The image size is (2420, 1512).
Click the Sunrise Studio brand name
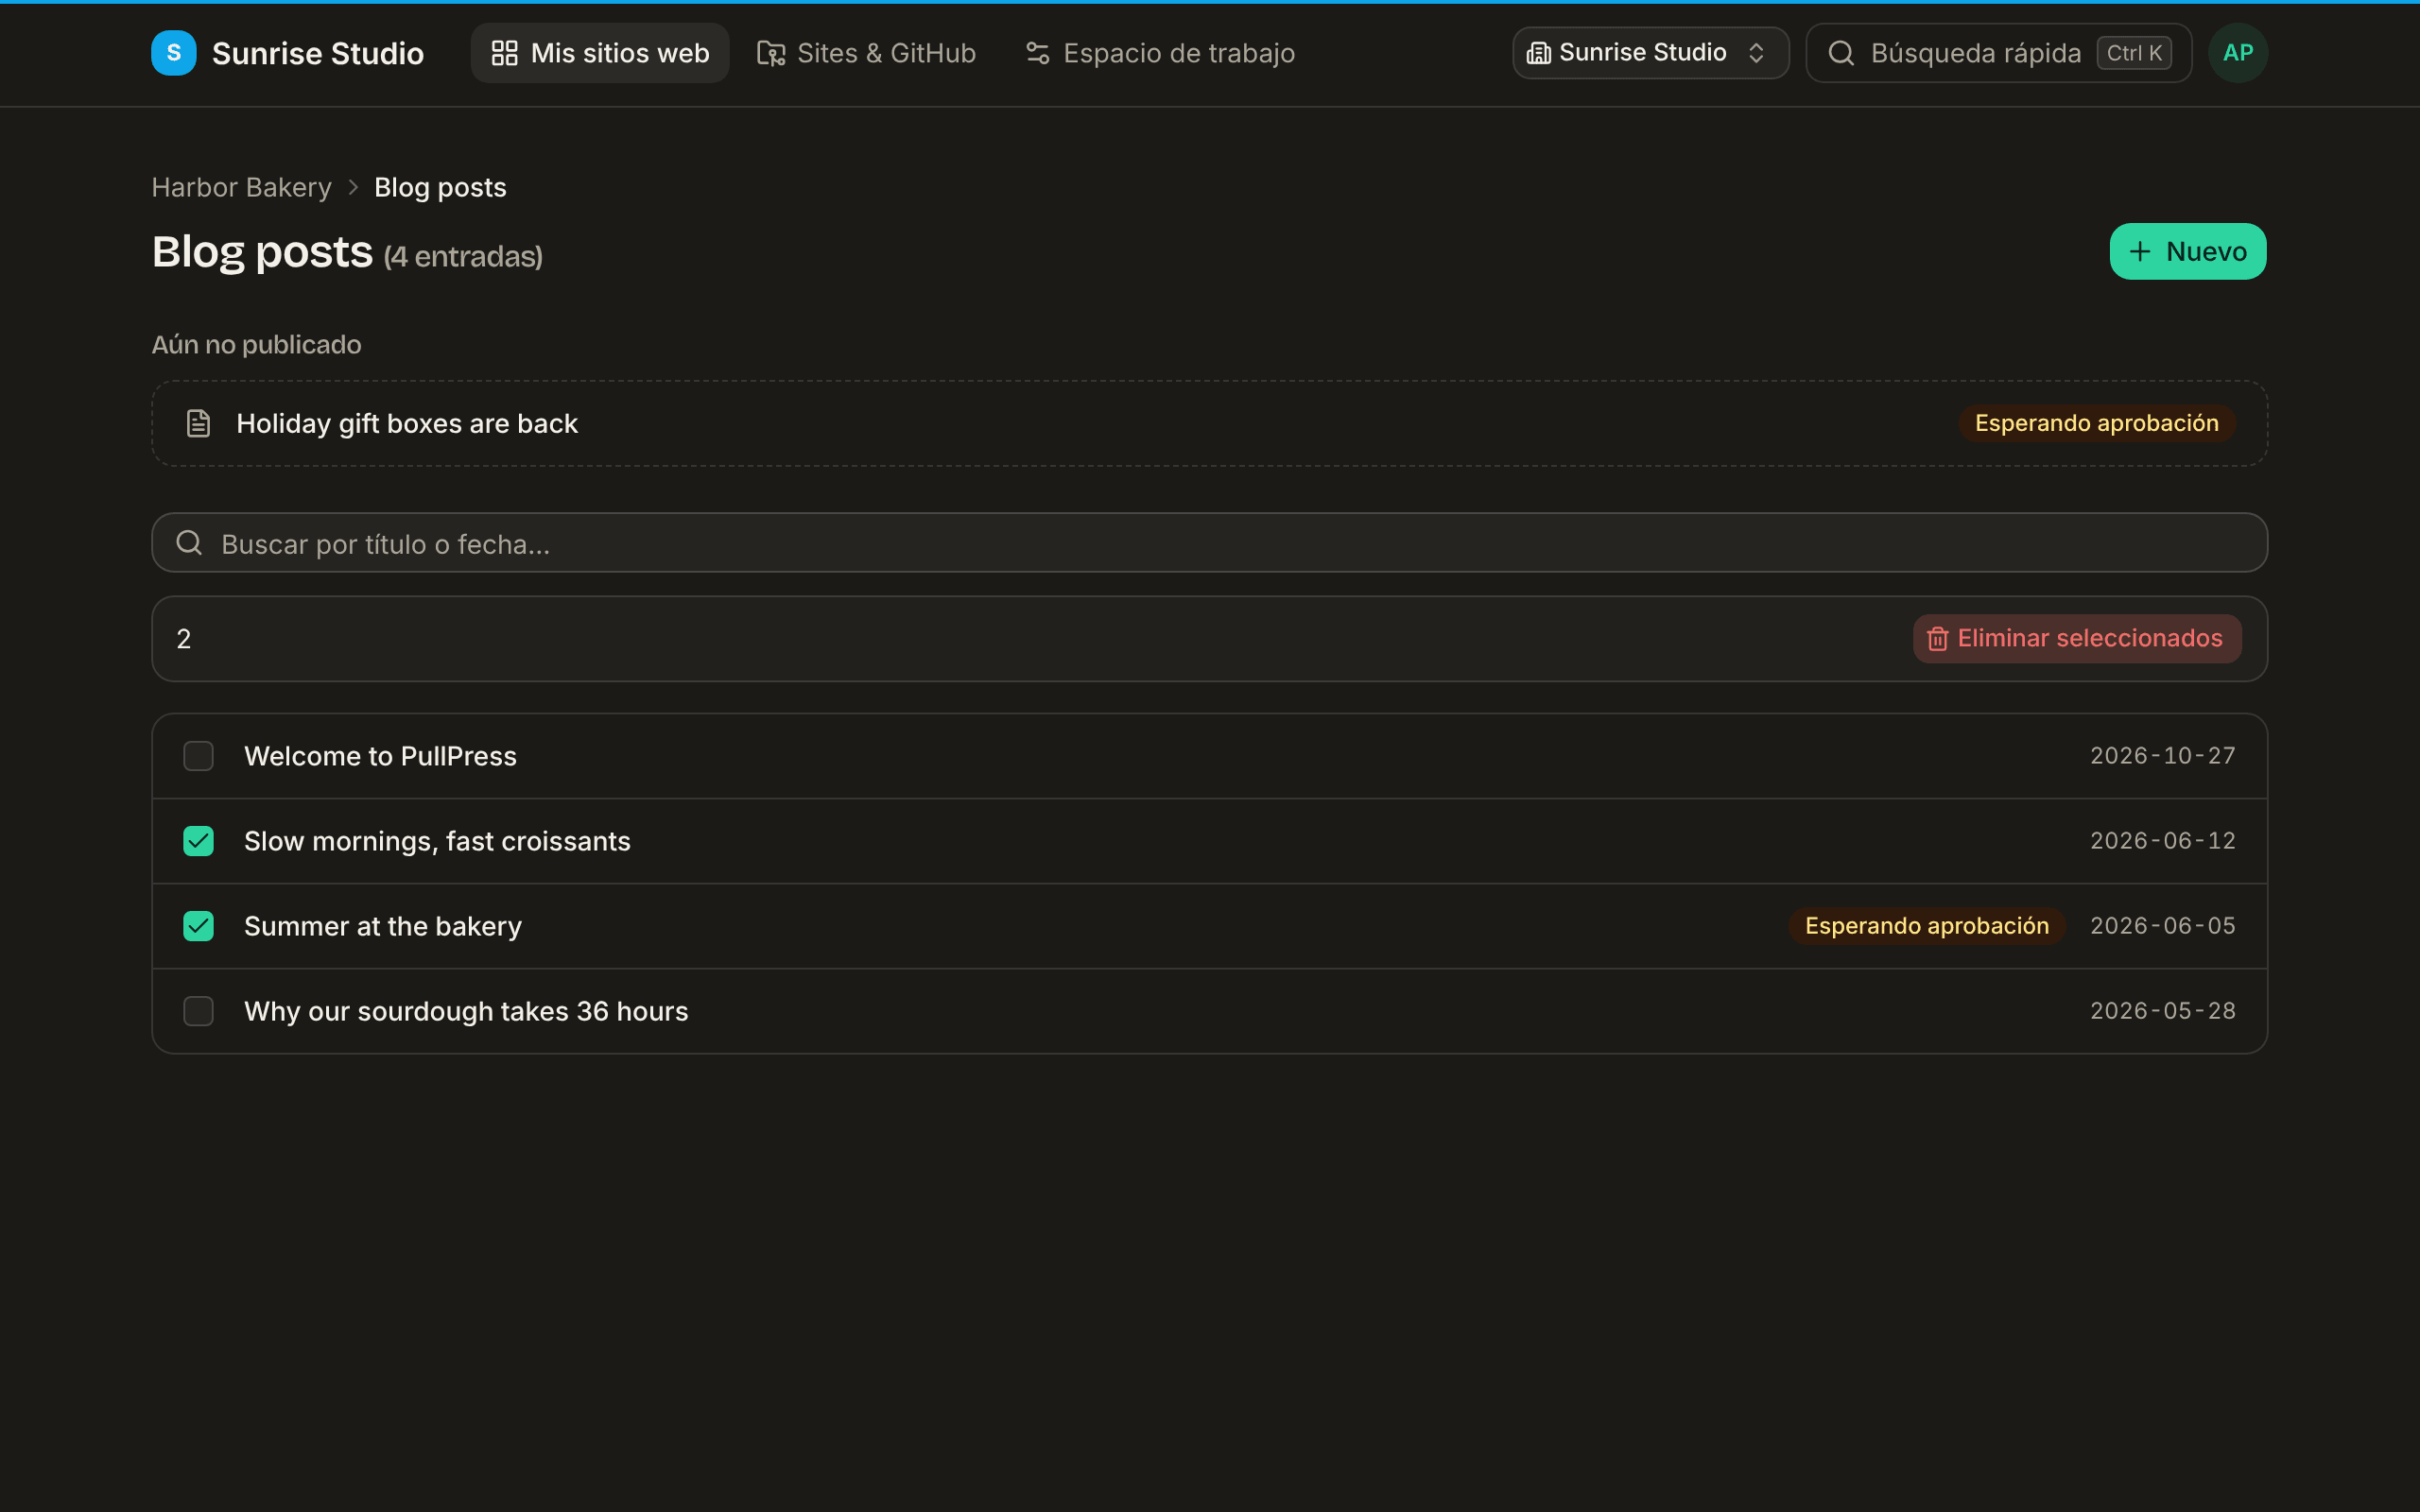point(318,53)
